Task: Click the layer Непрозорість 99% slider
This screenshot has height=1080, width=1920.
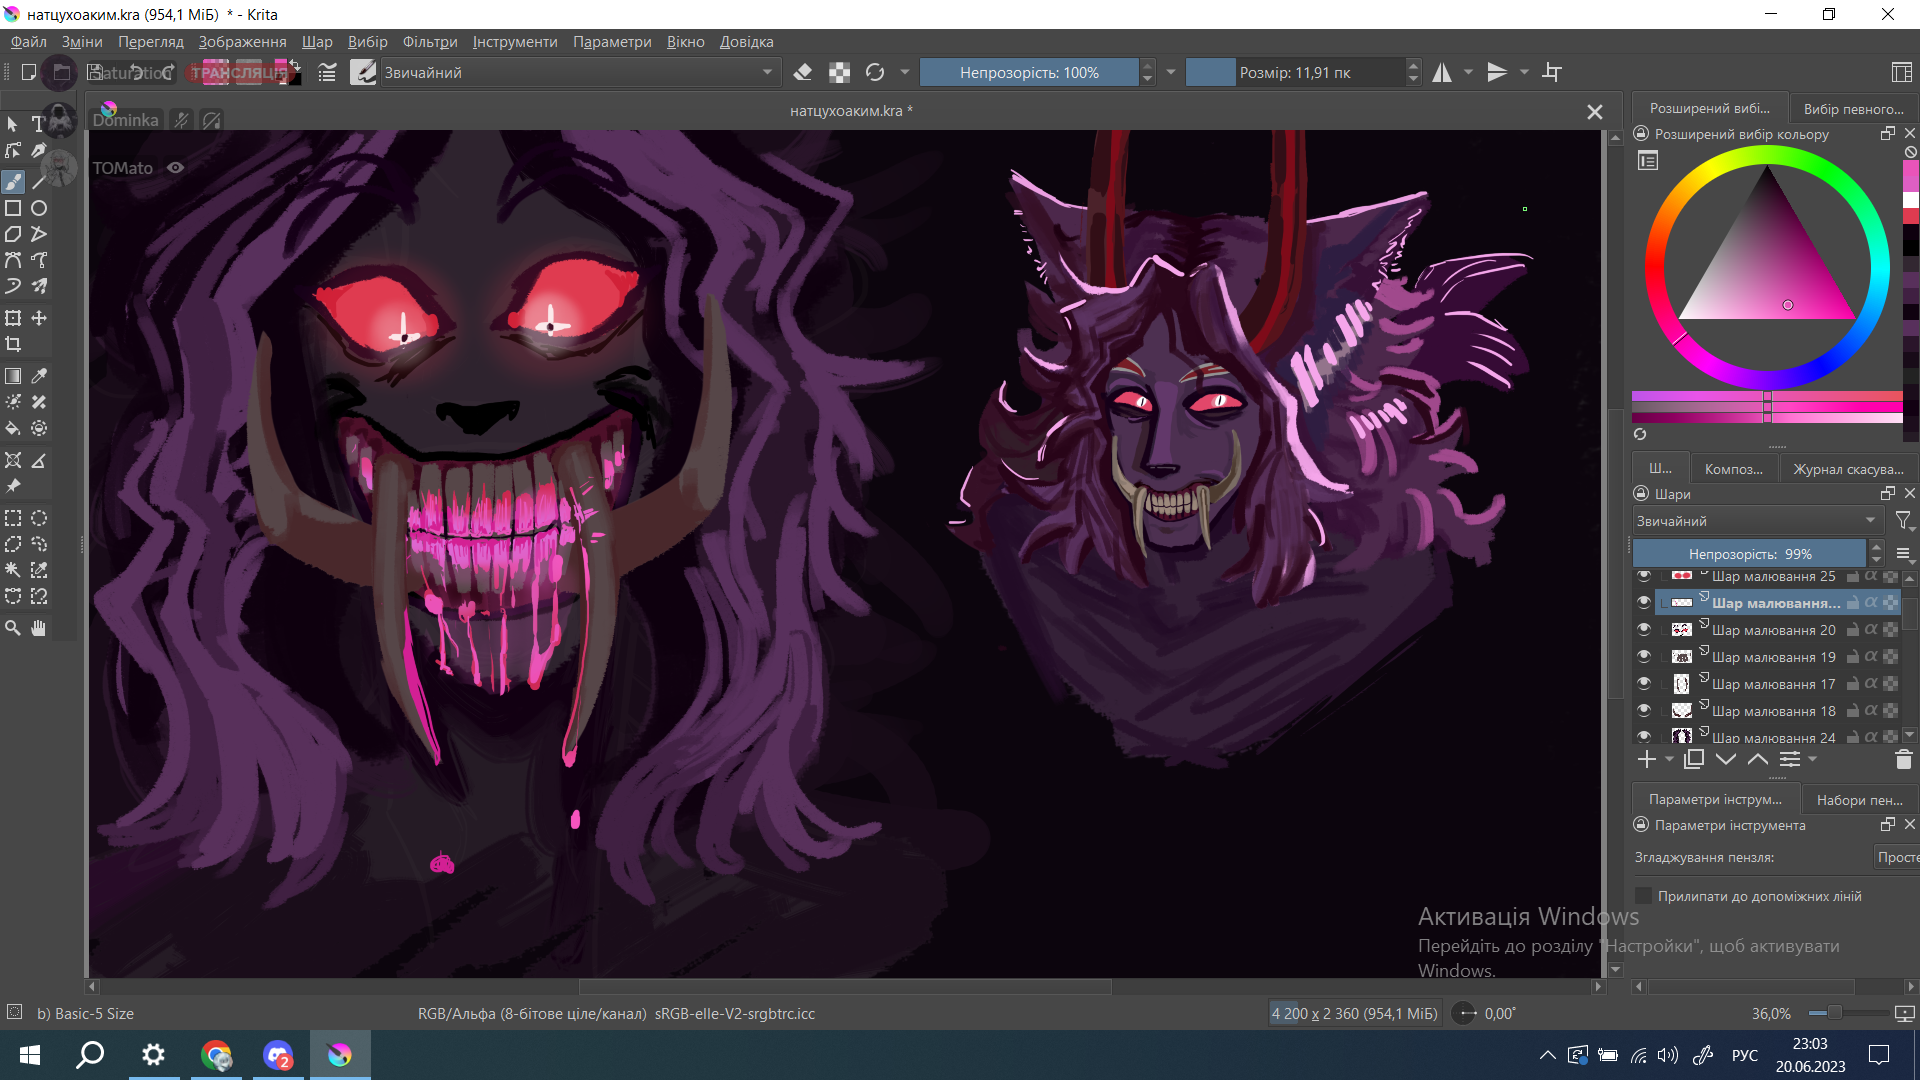Action: [x=1749, y=554]
